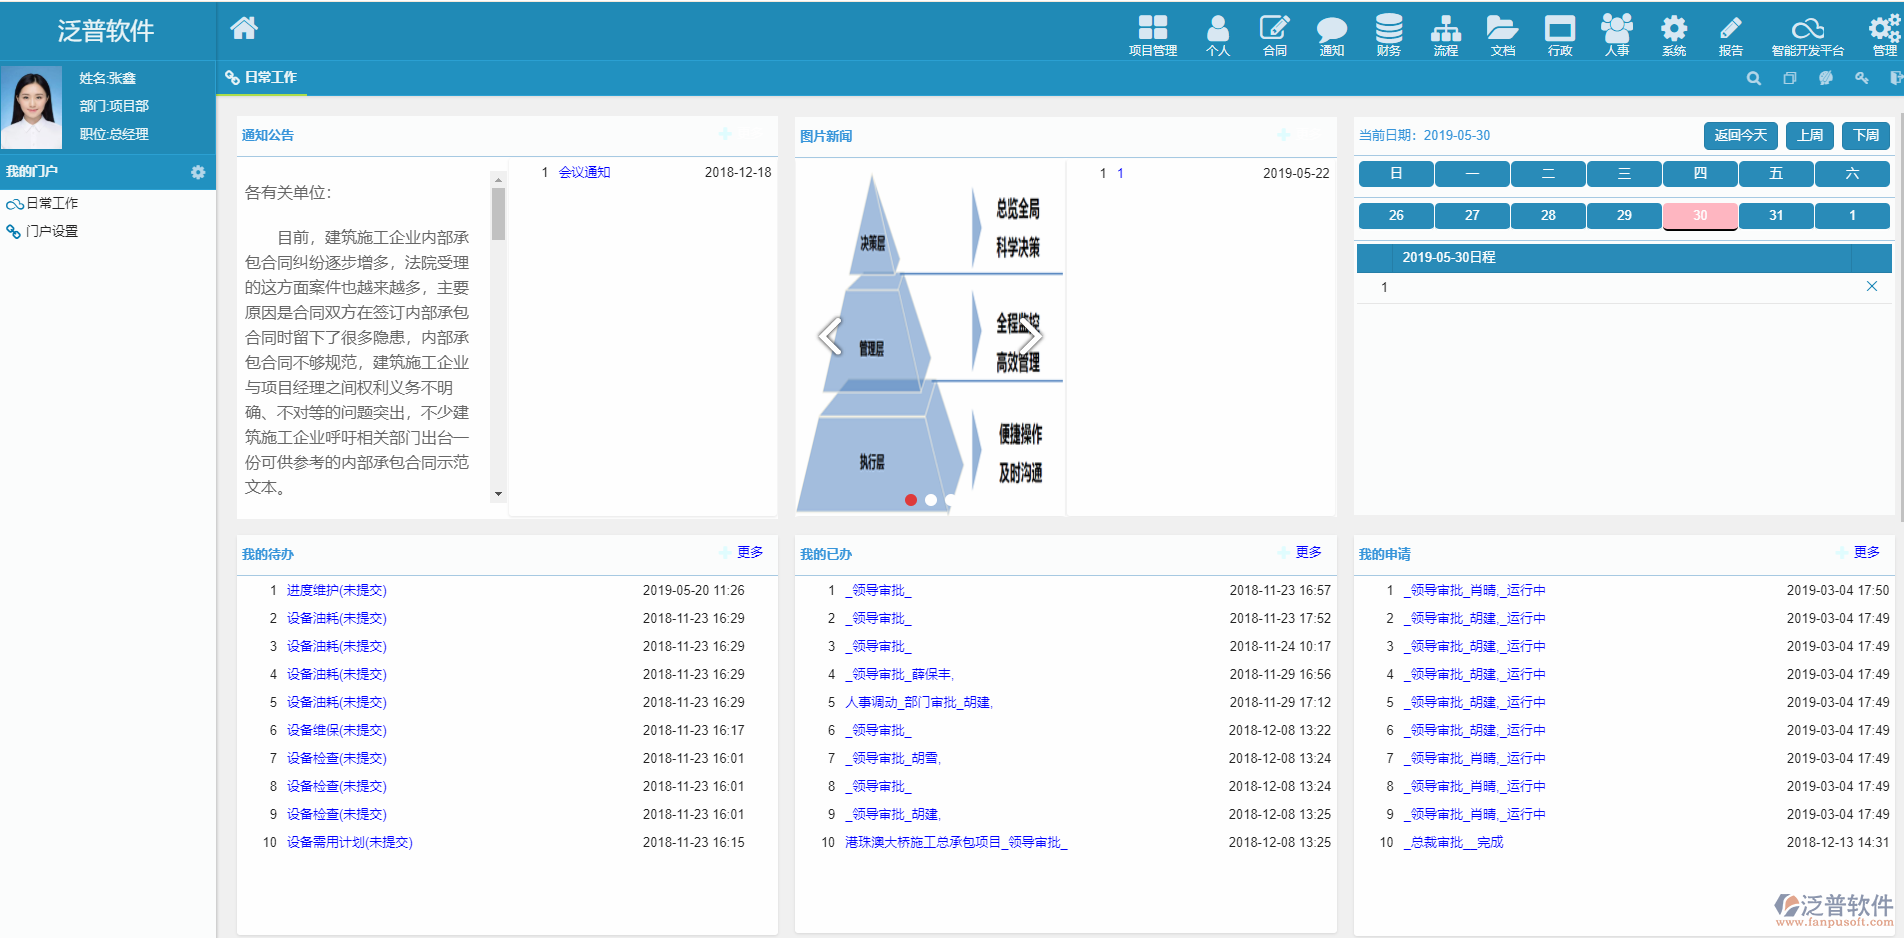Show next news image with right arrow
Screen dimensions: 1904x938
point(1031,336)
